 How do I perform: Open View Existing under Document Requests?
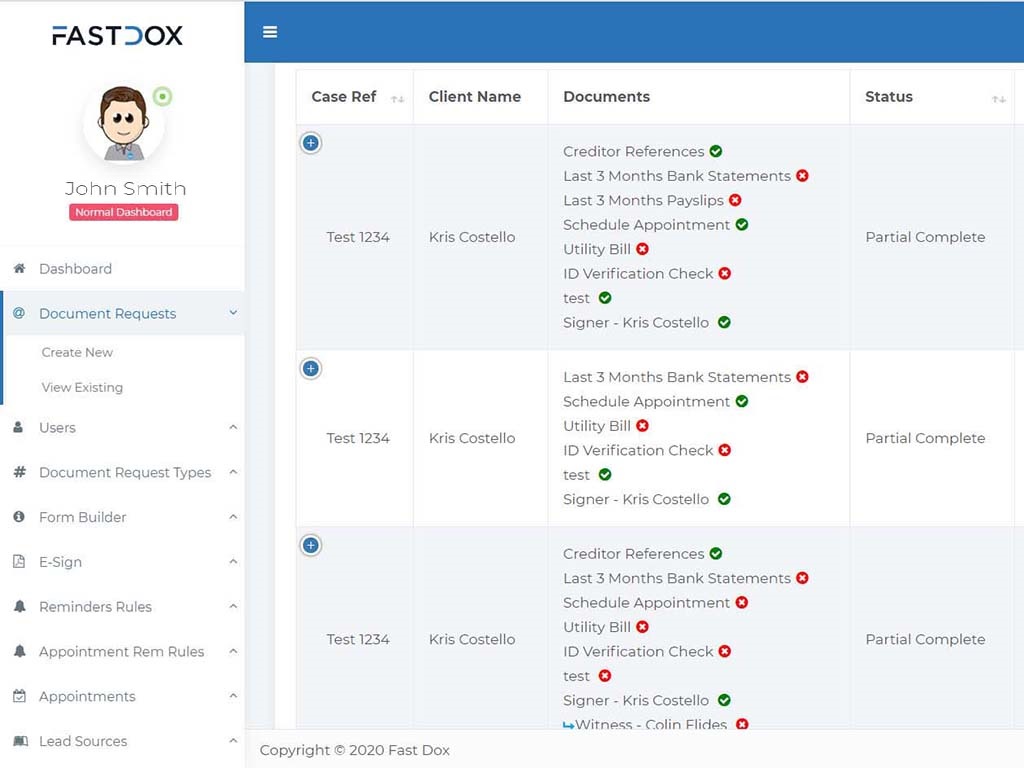[82, 387]
